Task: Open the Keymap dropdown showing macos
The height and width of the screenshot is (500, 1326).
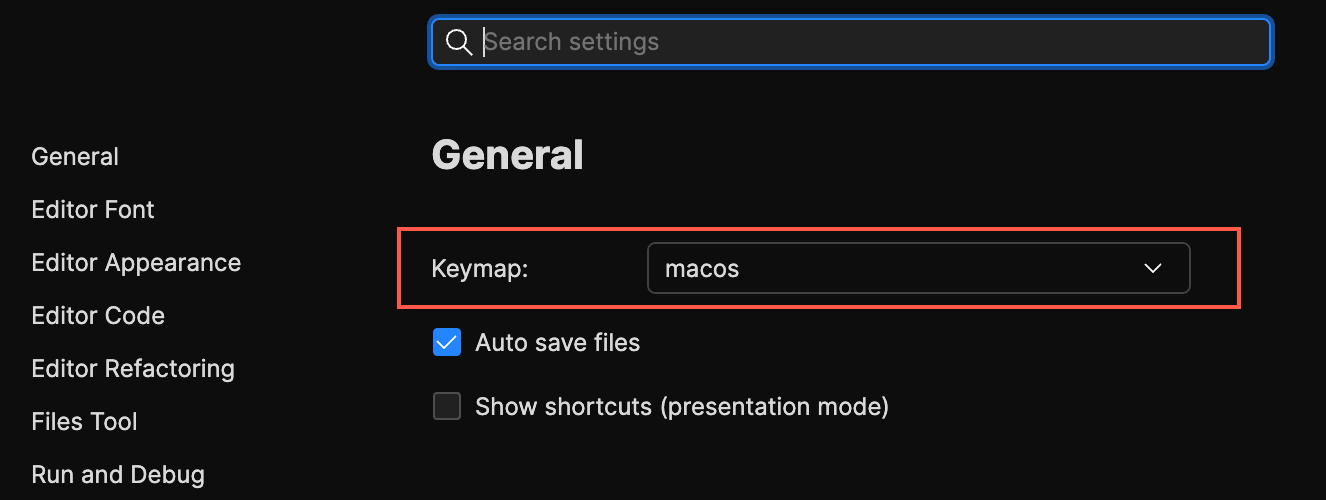Action: coord(919,268)
